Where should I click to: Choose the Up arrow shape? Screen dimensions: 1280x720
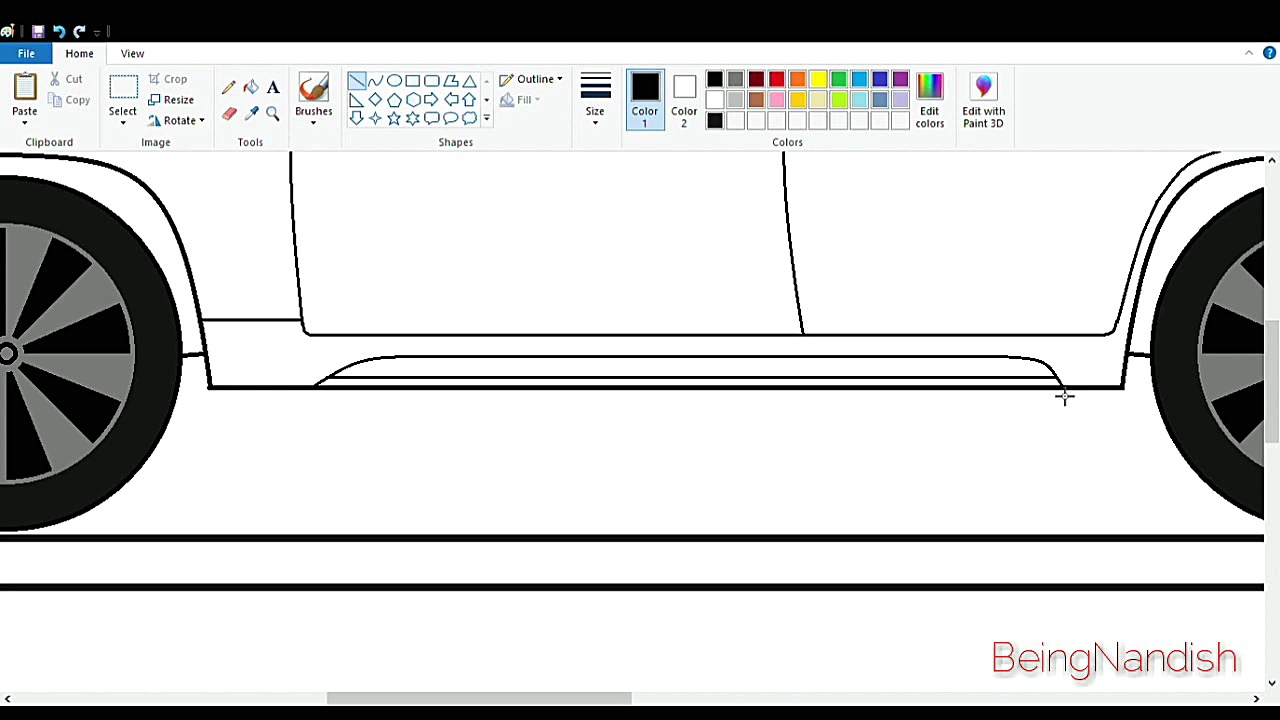[469, 100]
